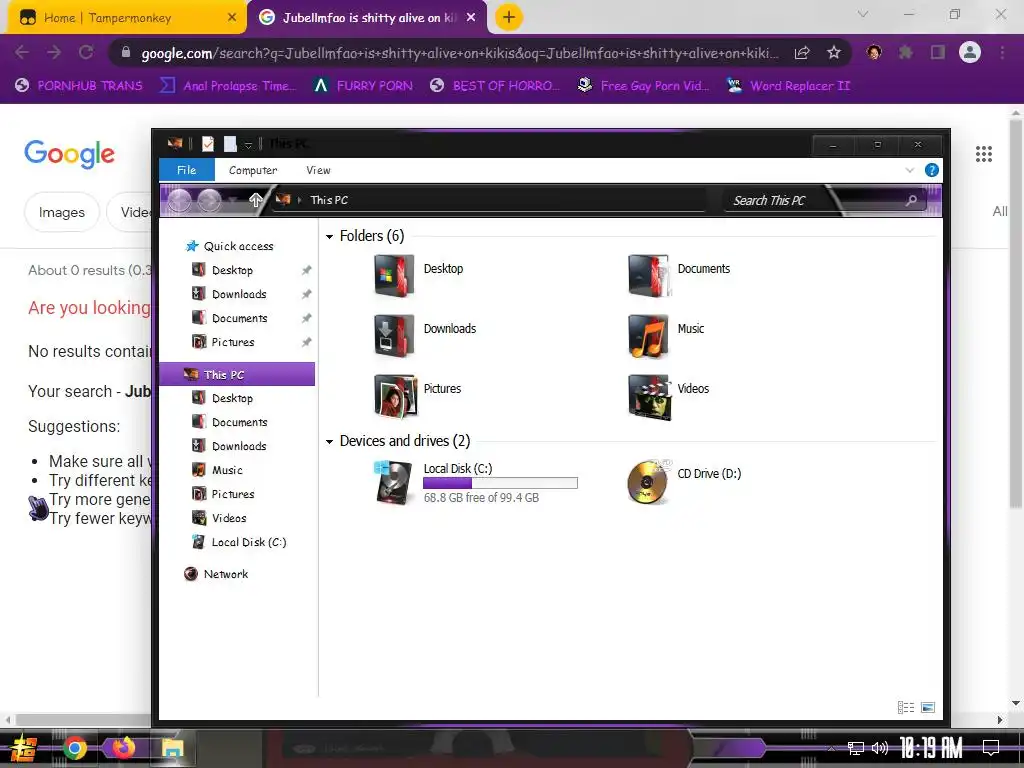This screenshot has width=1024, height=768.
Task: Open the notification center icon
Action: (991, 748)
